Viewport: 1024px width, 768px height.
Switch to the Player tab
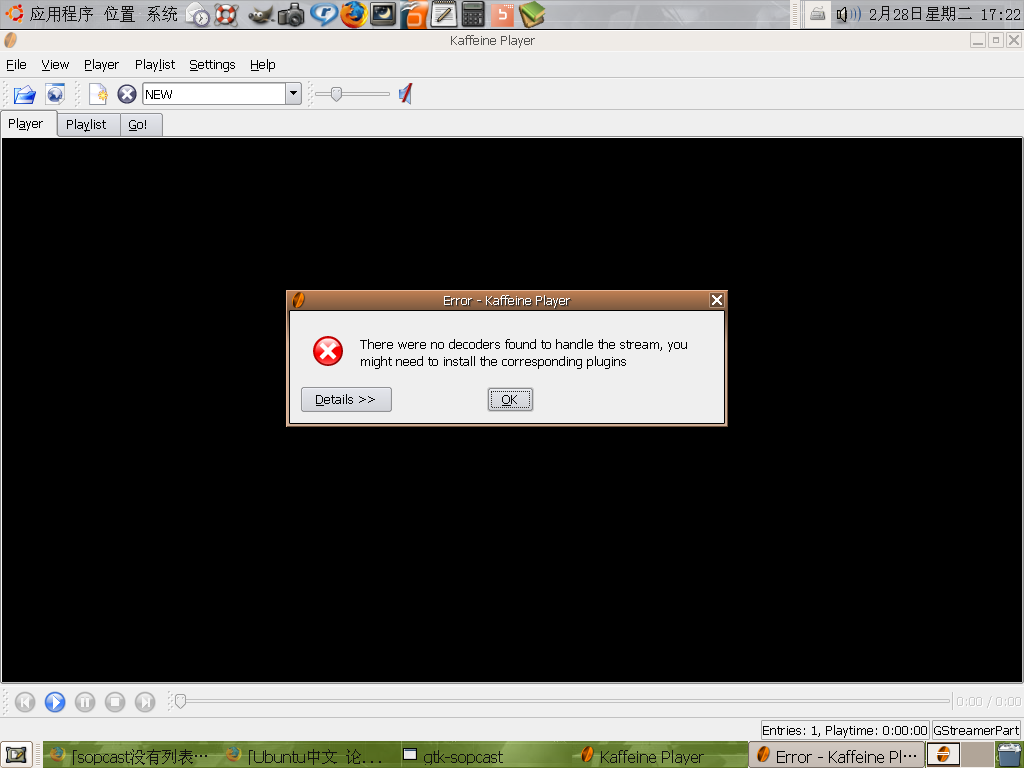click(29, 124)
